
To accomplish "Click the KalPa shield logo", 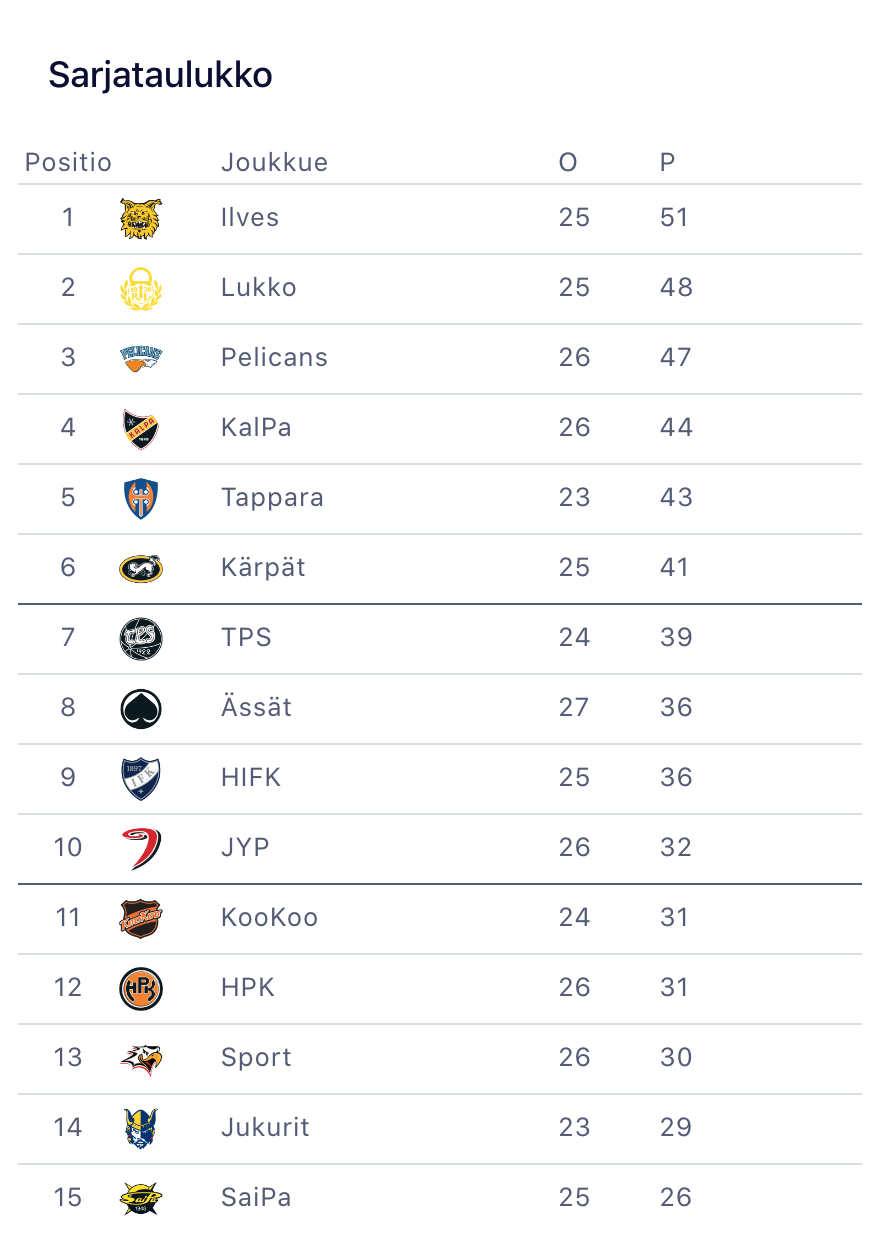I will (140, 428).
